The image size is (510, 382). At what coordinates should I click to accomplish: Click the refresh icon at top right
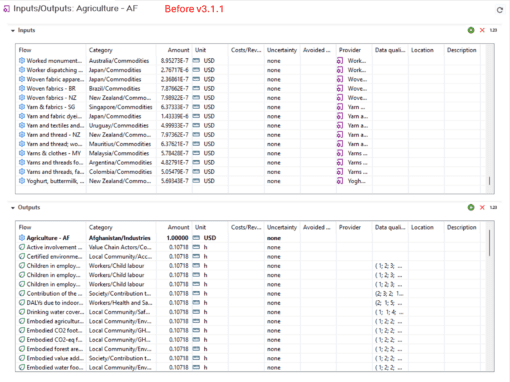coord(500,10)
